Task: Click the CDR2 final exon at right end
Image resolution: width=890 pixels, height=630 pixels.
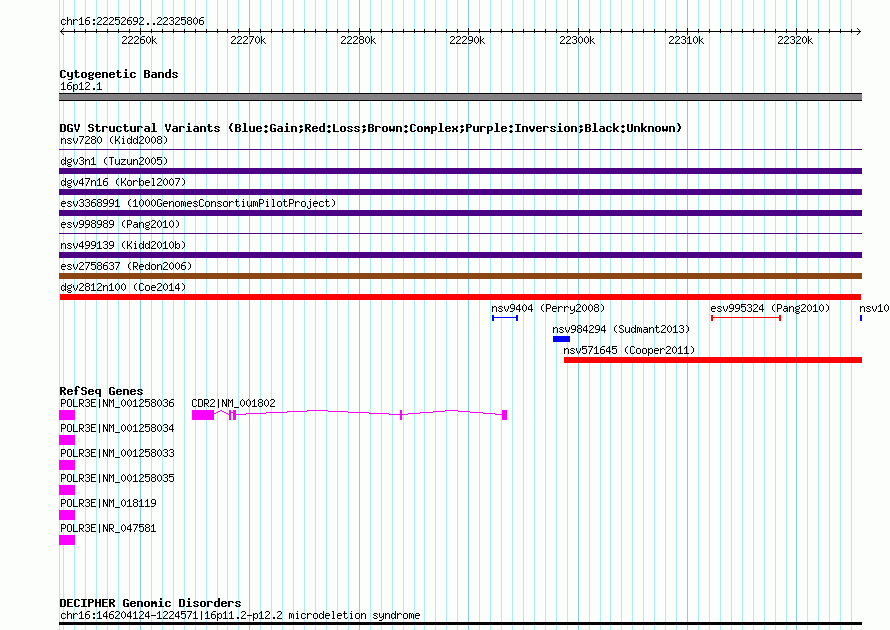Action: click(505, 415)
